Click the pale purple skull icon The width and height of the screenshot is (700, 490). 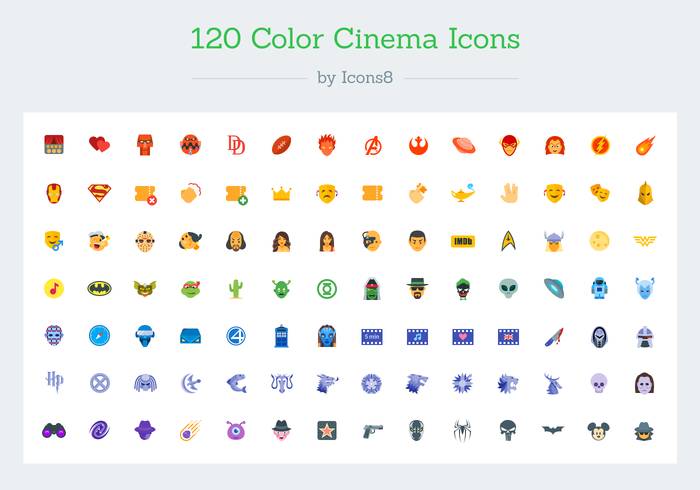point(598,383)
